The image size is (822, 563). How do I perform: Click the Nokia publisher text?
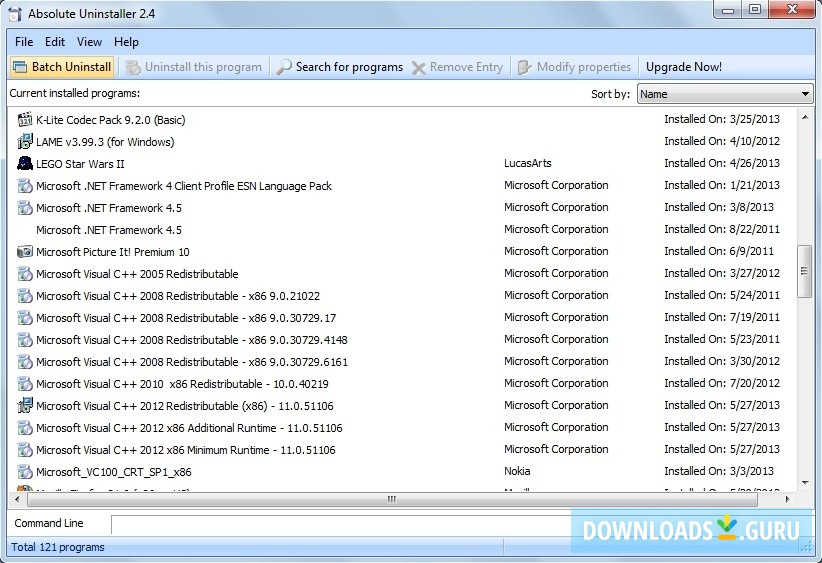517,471
